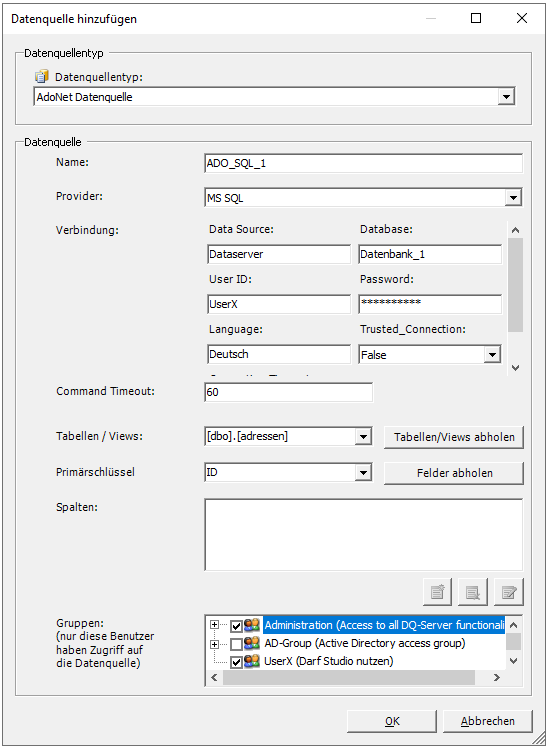This screenshot has width=549, height=750.
Task: Open the Trusted_Connection dropdown
Action: point(492,355)
